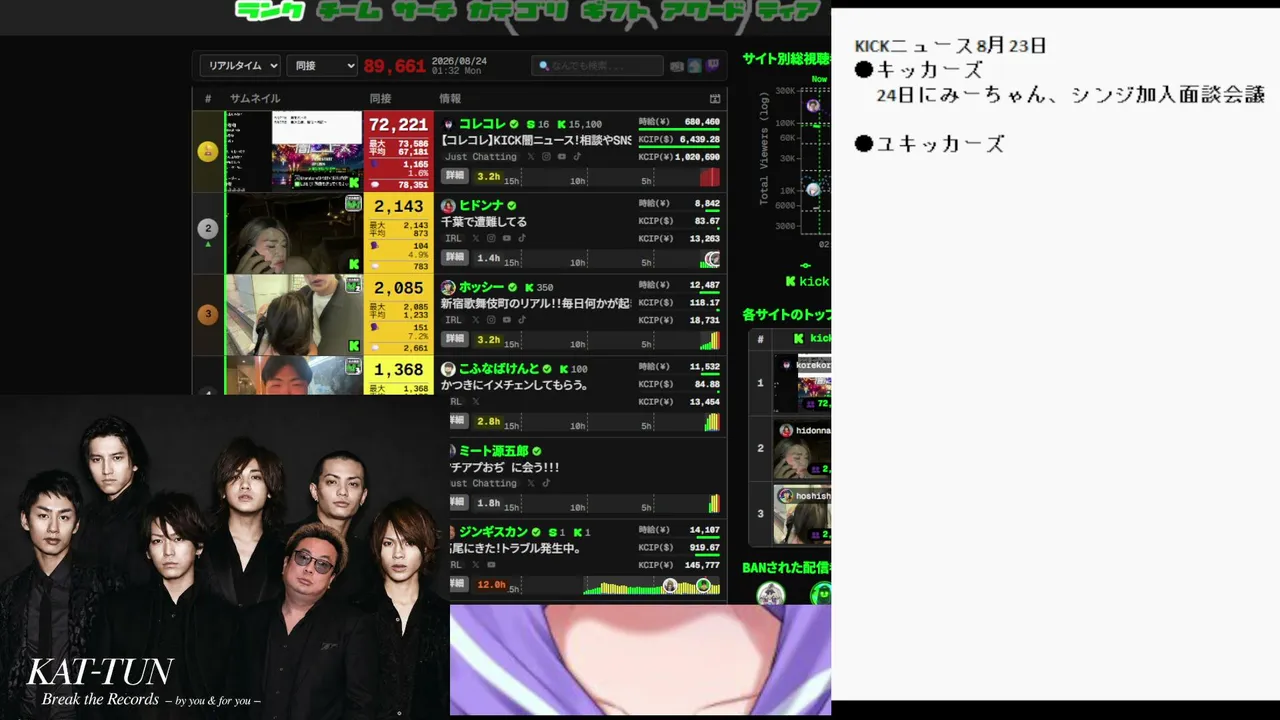Click こふなばけんと's avatar icon
The image size is (1280, 720).
[448, 370]
